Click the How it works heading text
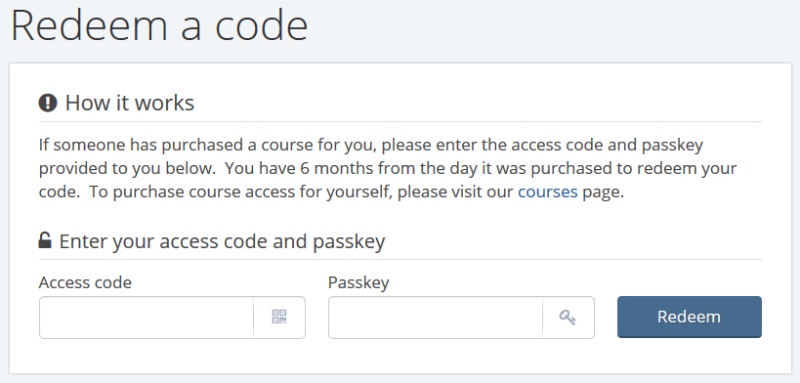The width and height of the screenshot is (800, 383). click(x=130, y=103)
